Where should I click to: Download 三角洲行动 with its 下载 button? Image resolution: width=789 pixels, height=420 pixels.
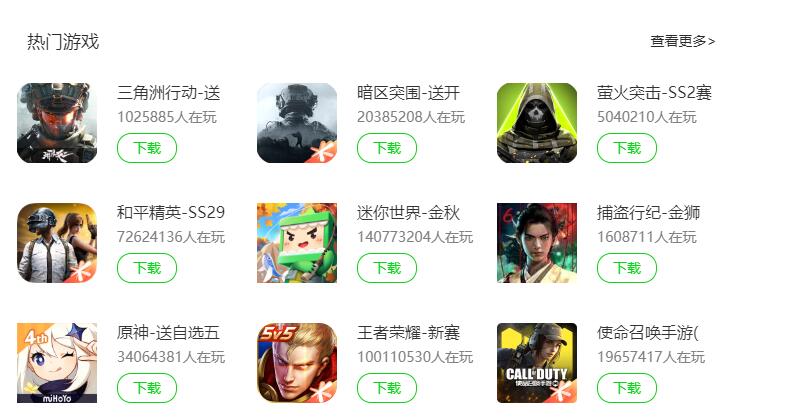147,148
